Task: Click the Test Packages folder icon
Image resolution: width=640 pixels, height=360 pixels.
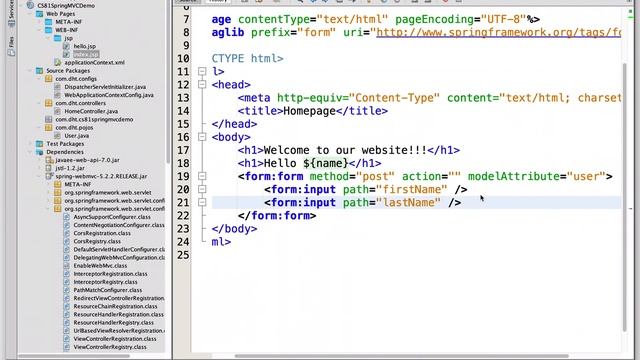Action: pyautogui.click(x=39, y=144)
